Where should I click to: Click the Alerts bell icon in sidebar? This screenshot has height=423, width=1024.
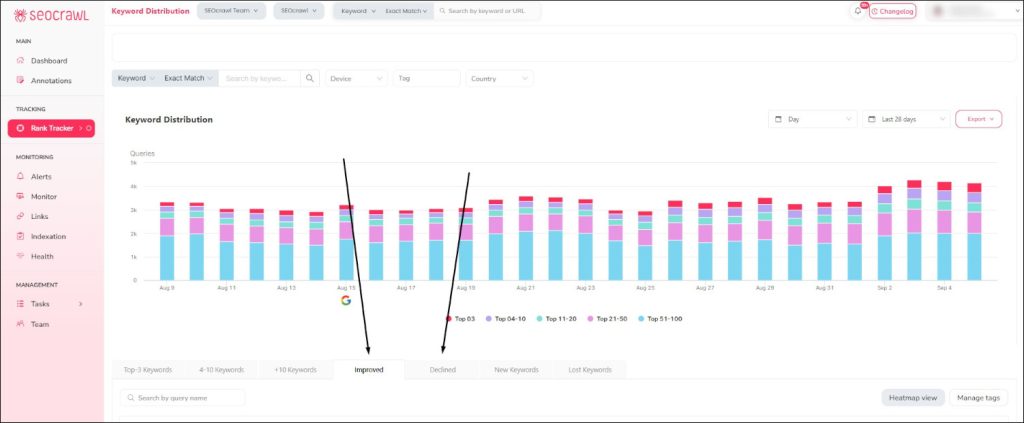[x=20, y=177]
